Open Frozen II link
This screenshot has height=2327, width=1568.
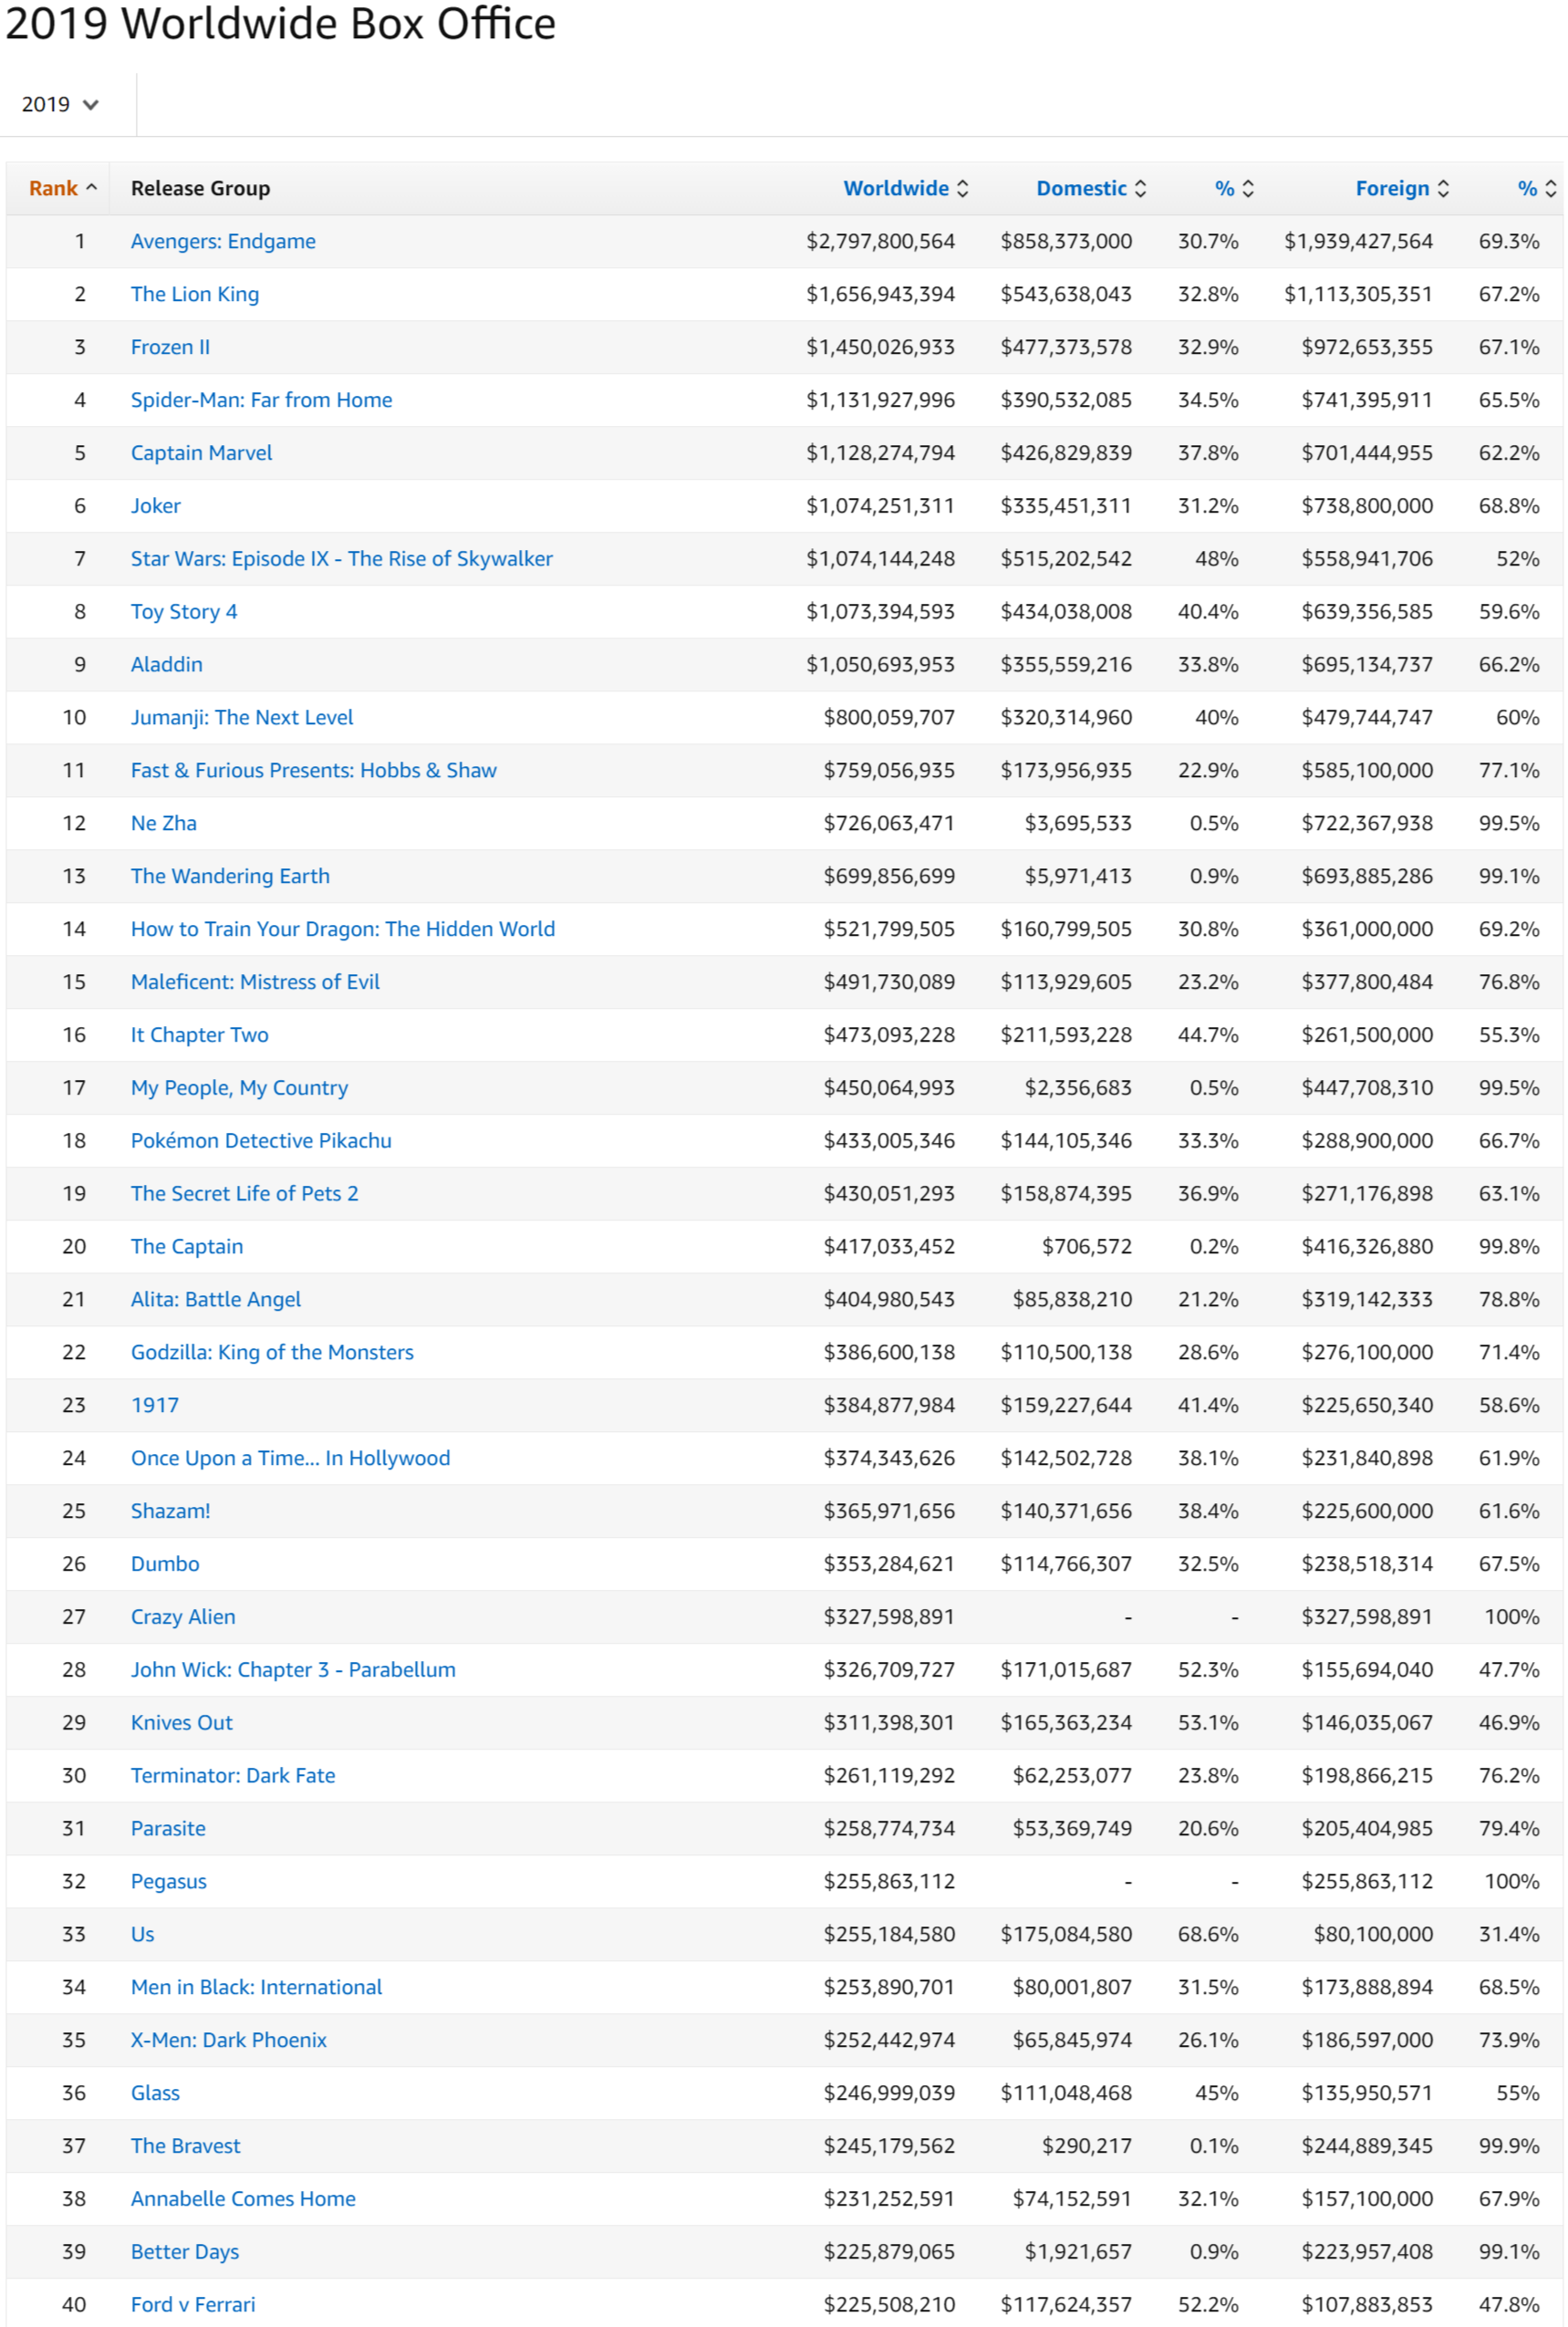point(170,347)
